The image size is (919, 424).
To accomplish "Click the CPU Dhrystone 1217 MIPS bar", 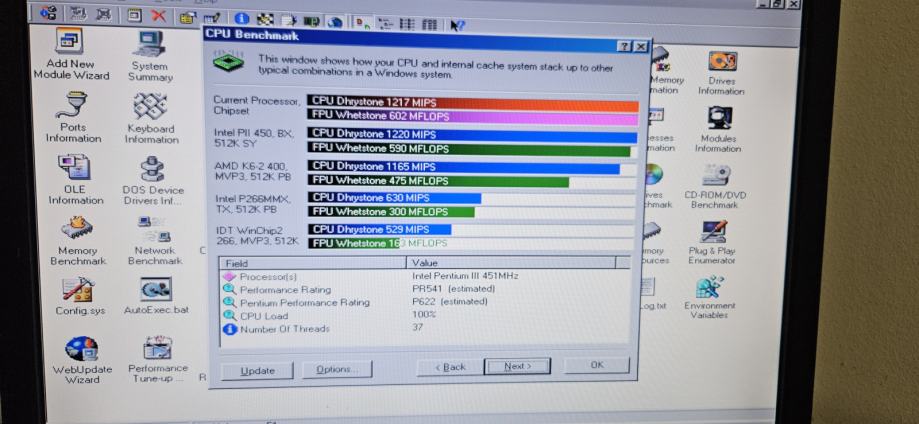I will click(473, 103).
